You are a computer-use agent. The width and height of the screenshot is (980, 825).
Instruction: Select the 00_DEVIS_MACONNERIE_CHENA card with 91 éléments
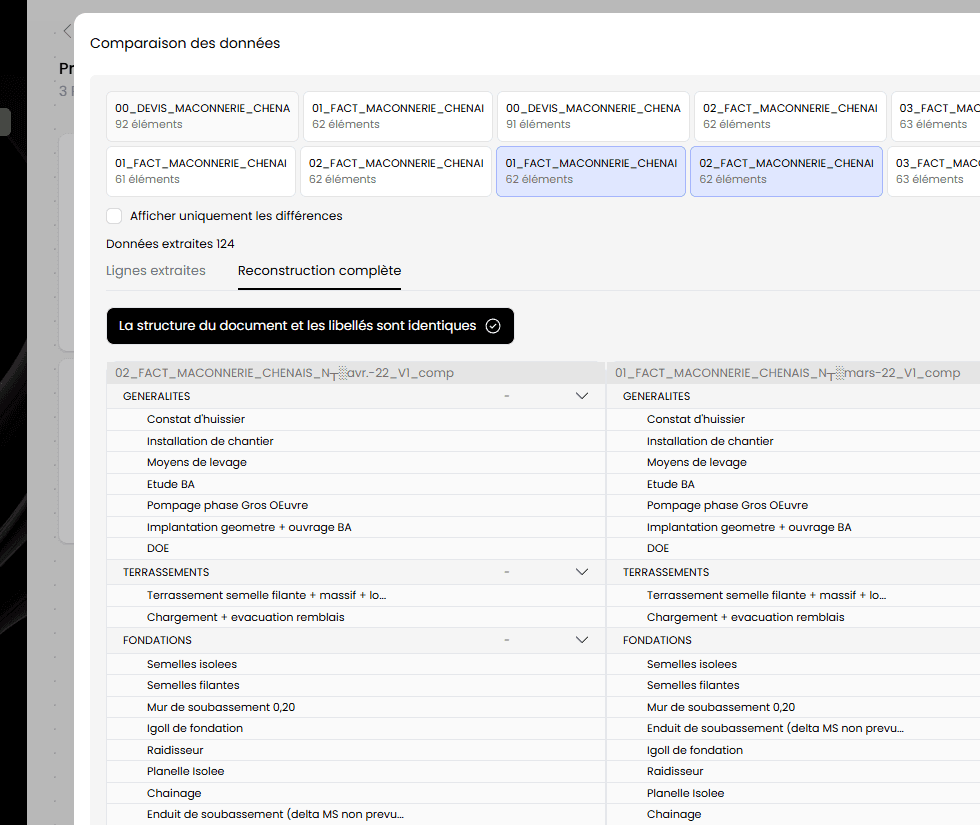coord(593,116)
